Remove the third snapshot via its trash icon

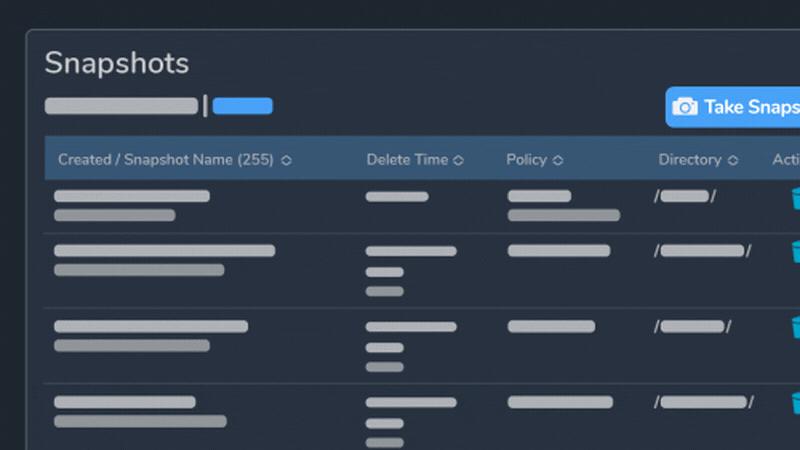795,327
